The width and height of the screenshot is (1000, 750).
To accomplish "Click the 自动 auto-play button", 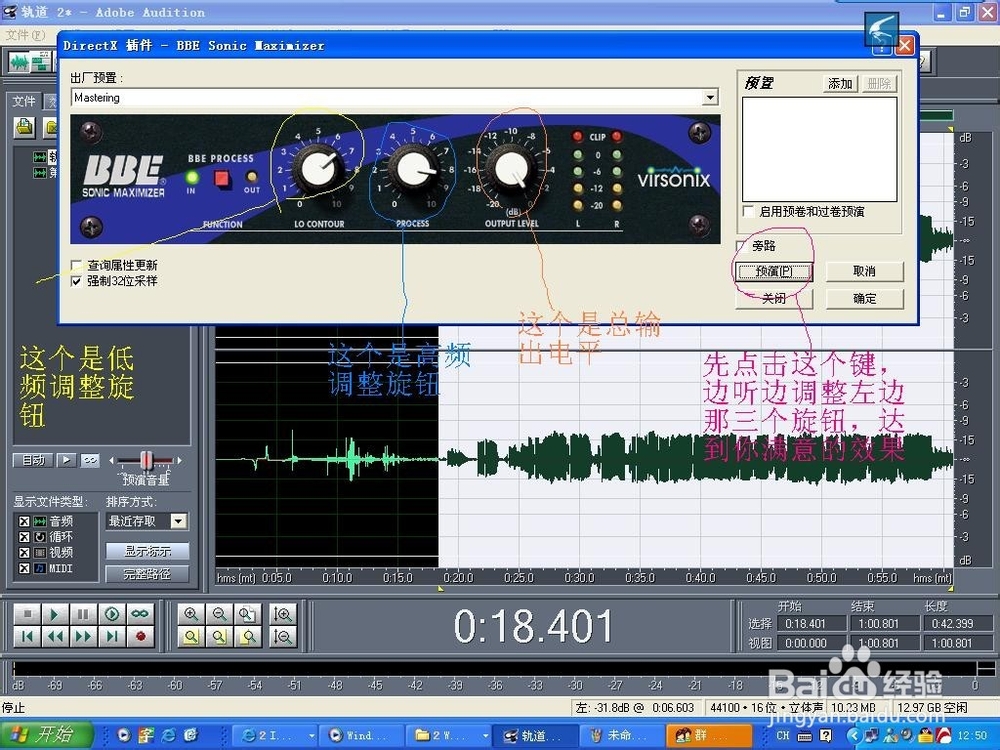I will point(33,460).
